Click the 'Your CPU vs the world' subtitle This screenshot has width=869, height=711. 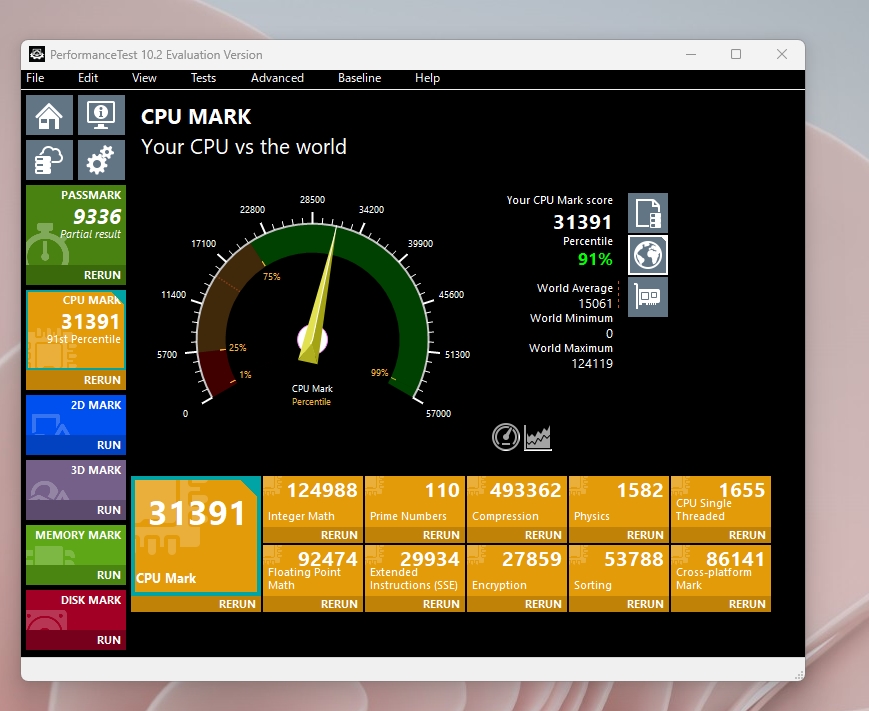(244, 147)
